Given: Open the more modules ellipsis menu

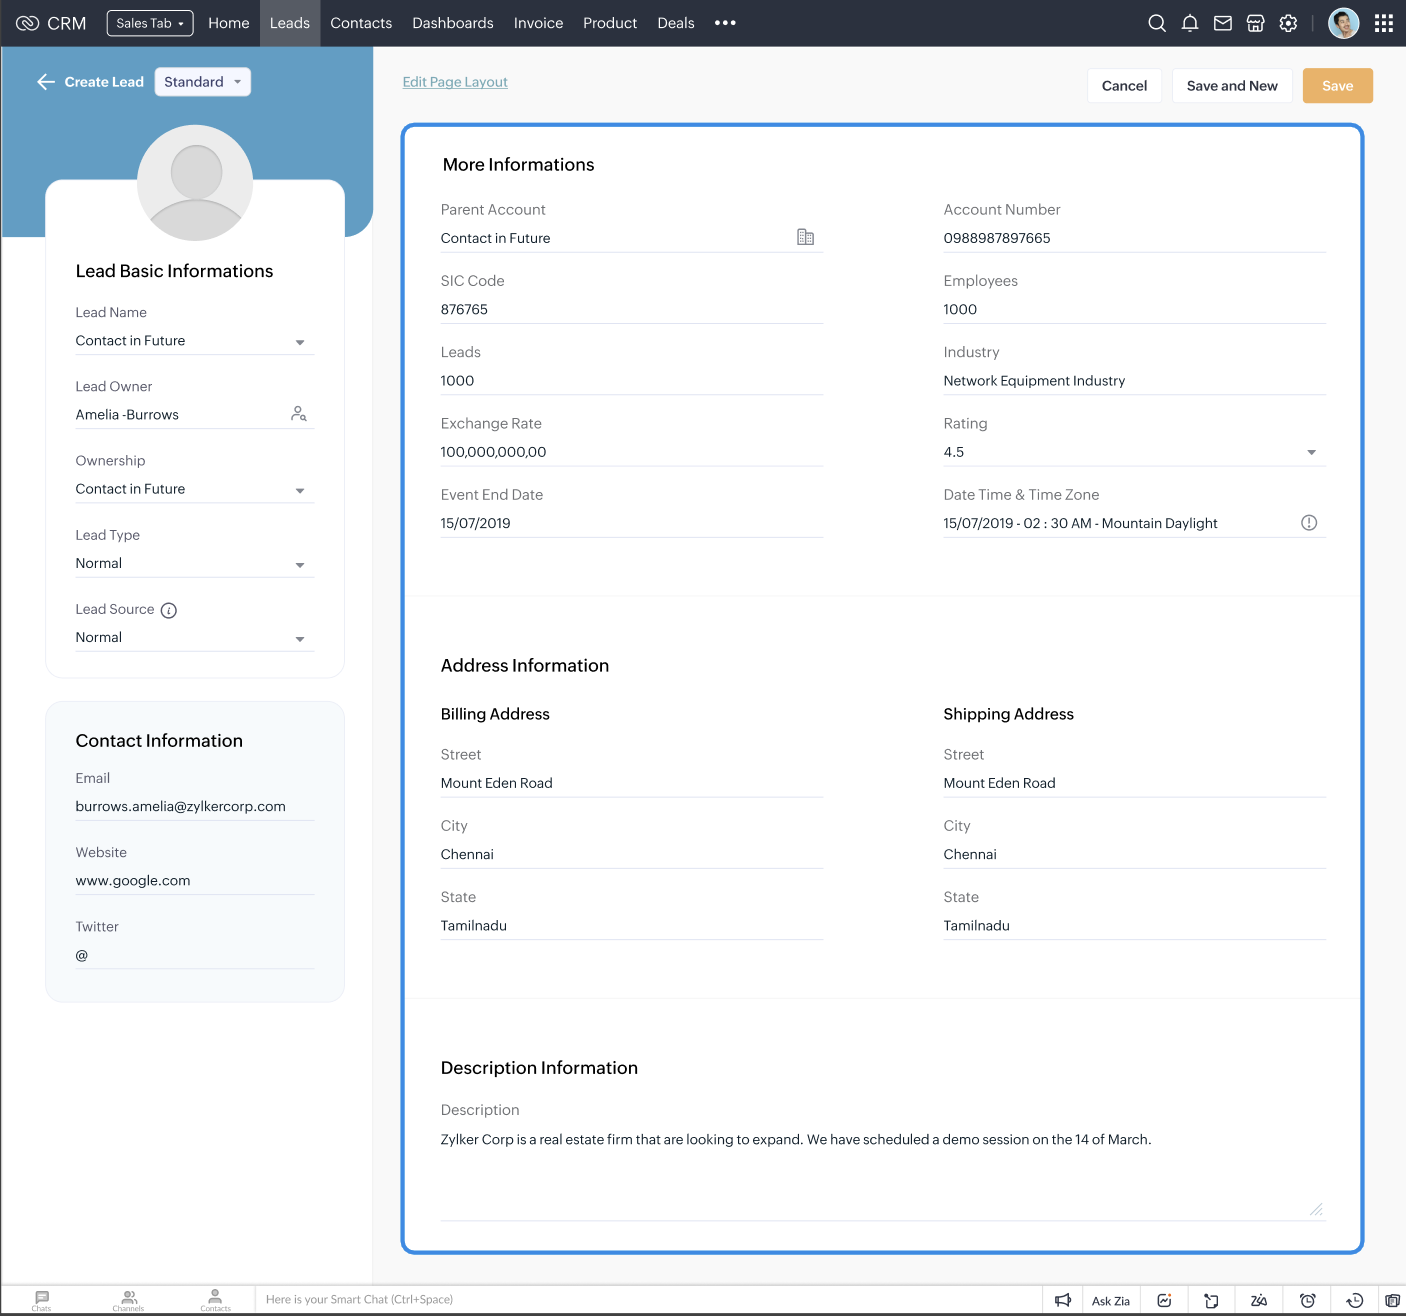Looking at the screenshot, I should click(725, 22).
